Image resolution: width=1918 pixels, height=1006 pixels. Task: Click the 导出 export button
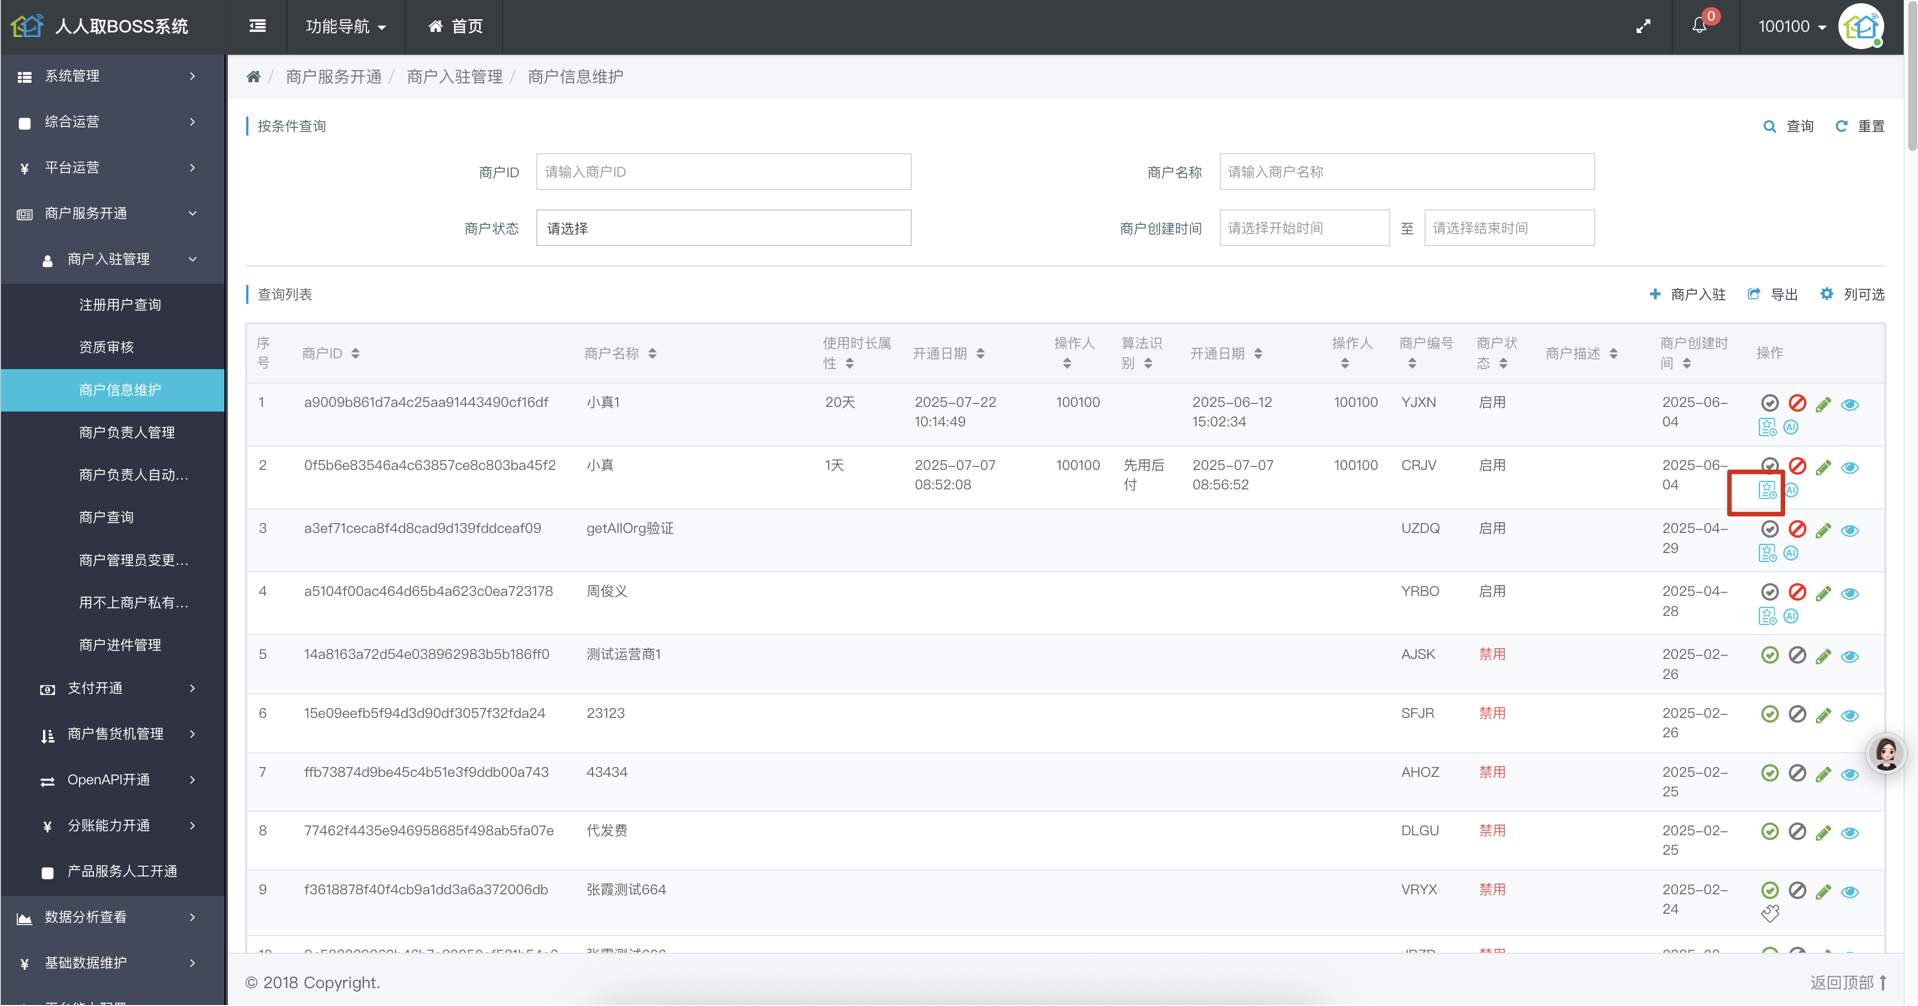point(1773,294)
